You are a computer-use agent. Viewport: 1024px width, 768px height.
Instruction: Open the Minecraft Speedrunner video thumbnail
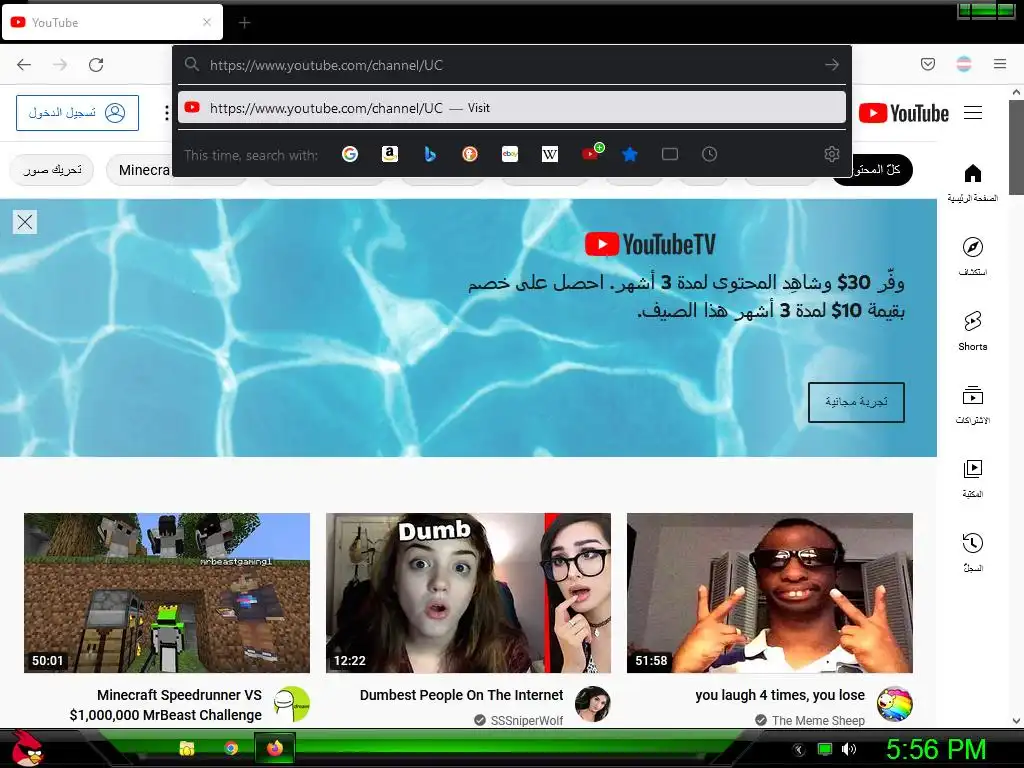(167, 593)
